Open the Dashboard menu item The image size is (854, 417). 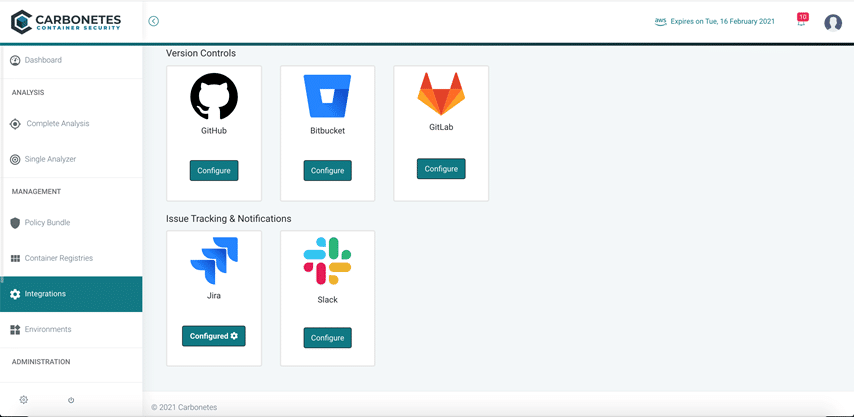(71, 60)
